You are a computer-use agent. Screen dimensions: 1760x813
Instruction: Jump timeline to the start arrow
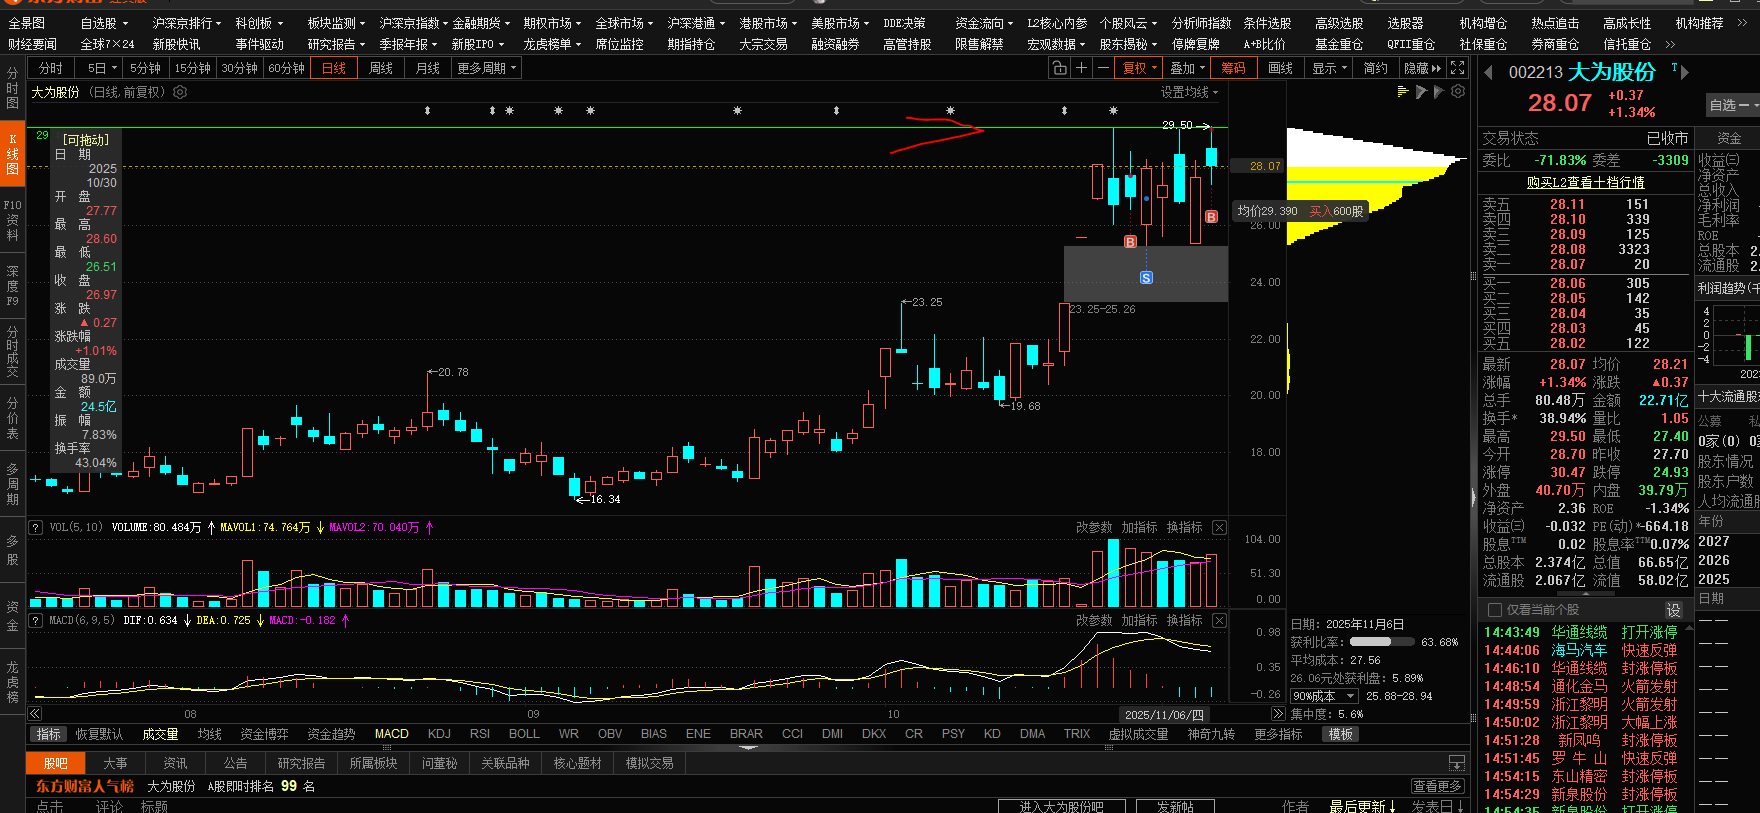coord(35,714)
